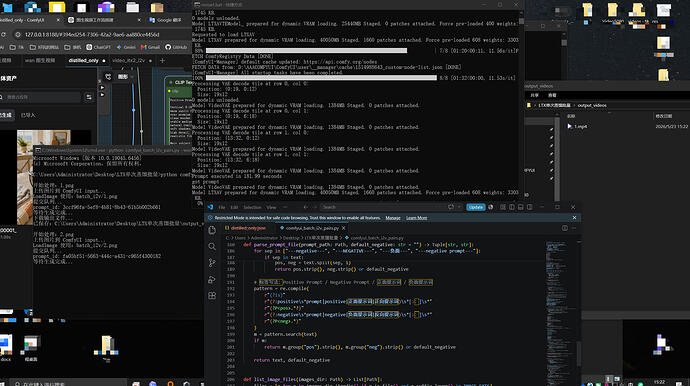Click the ComfyUI assets search field
The width and height of the screenshot is (690, 386).
tap(40, 97)
